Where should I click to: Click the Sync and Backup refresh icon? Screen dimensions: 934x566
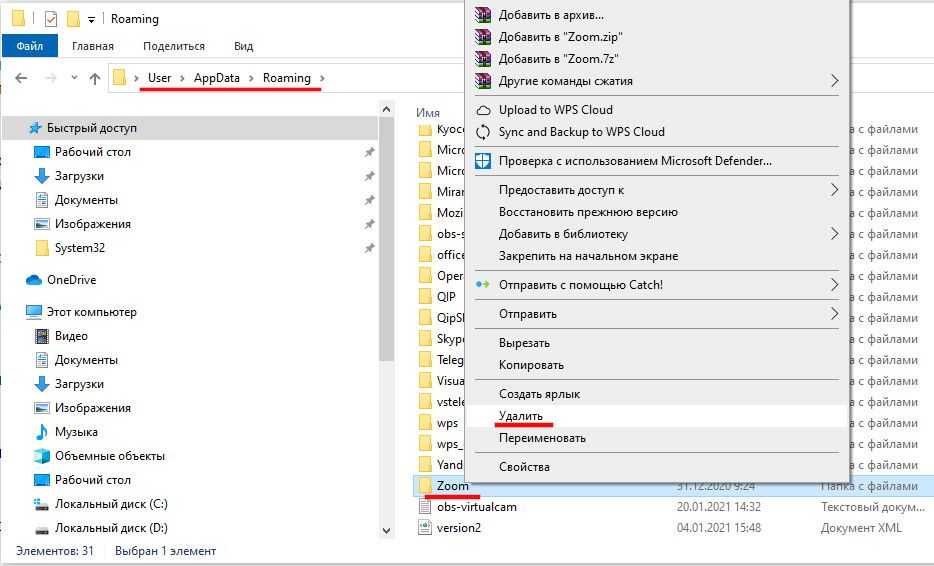pyautogui.click(x=483, y=132)
